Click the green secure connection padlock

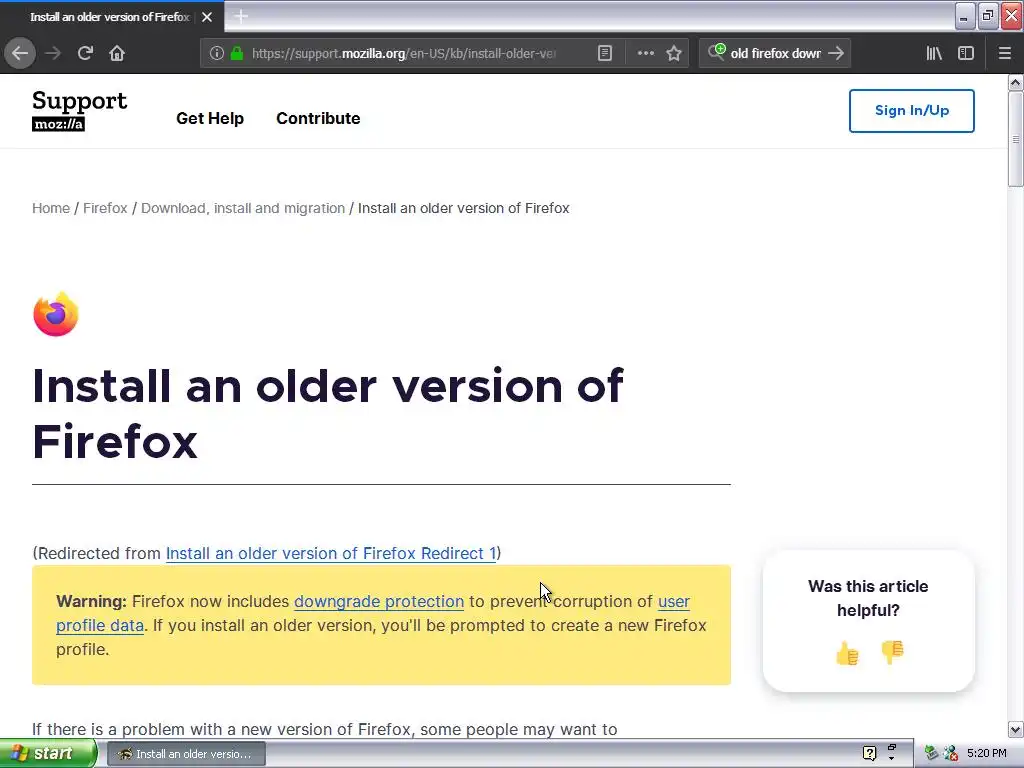click(x=237, y=53)
